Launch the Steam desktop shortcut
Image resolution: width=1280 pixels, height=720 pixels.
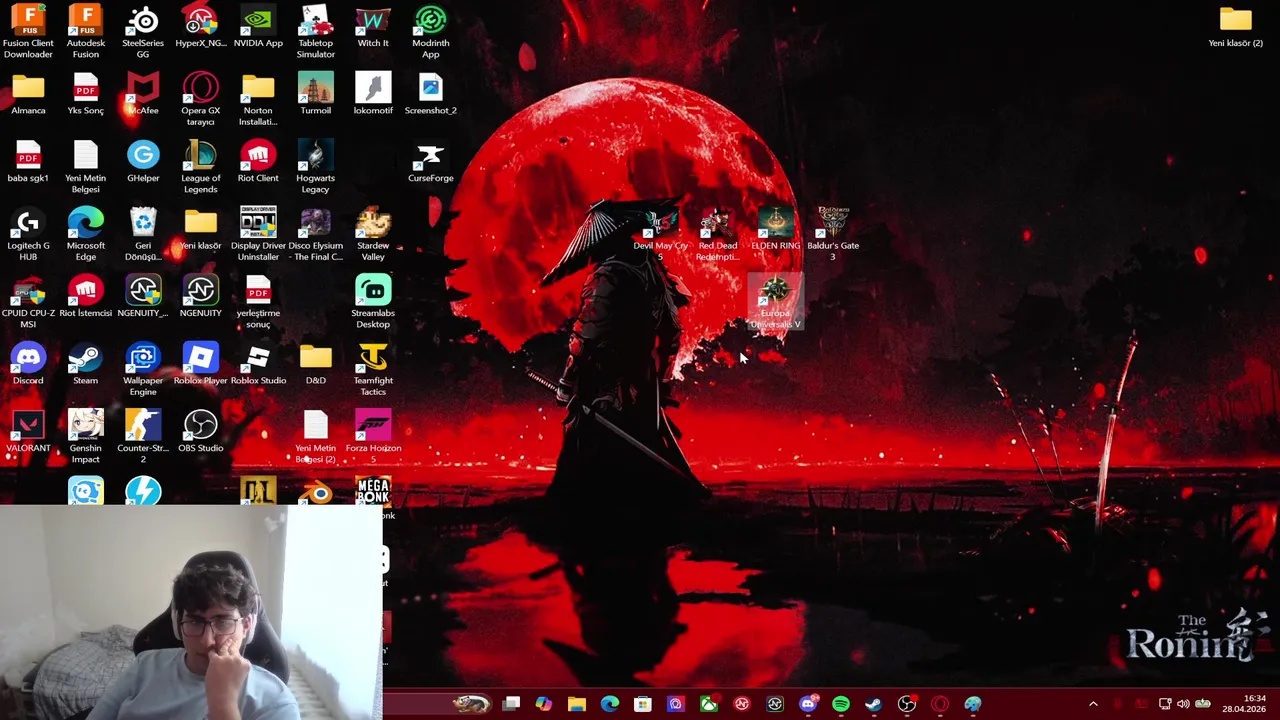tap(86, 364)
